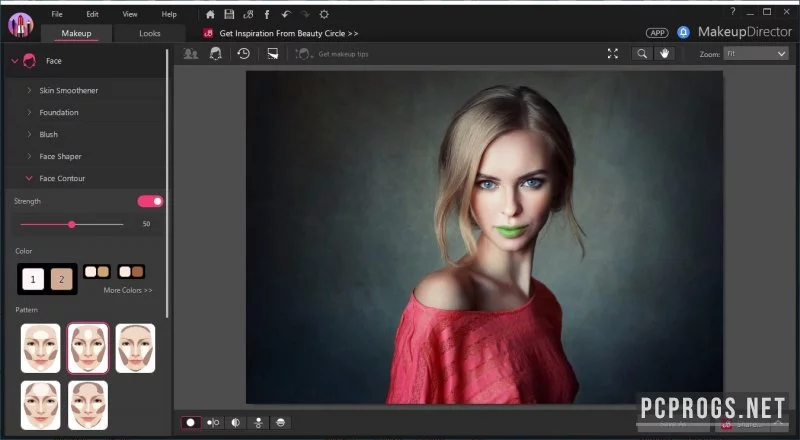Click the Strength slider handle
Viewport: 800px width, 440px height.
[72, 224]
